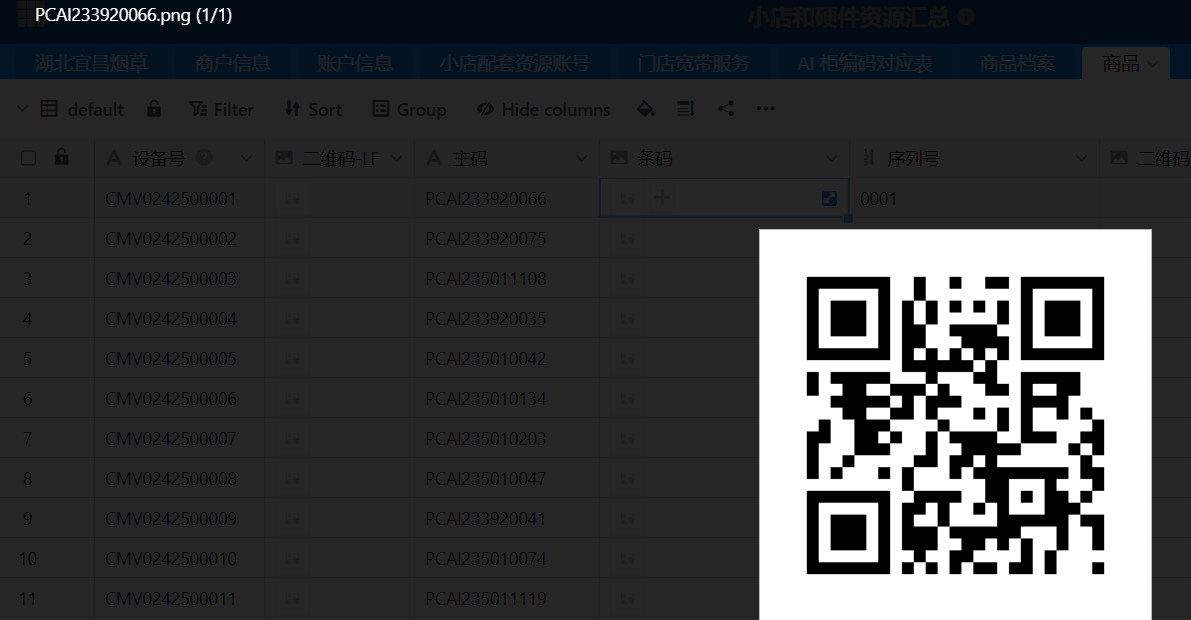Select cell PCAI235010074
The width and height of the screenshot is (1191, 620).
[507, 558]
